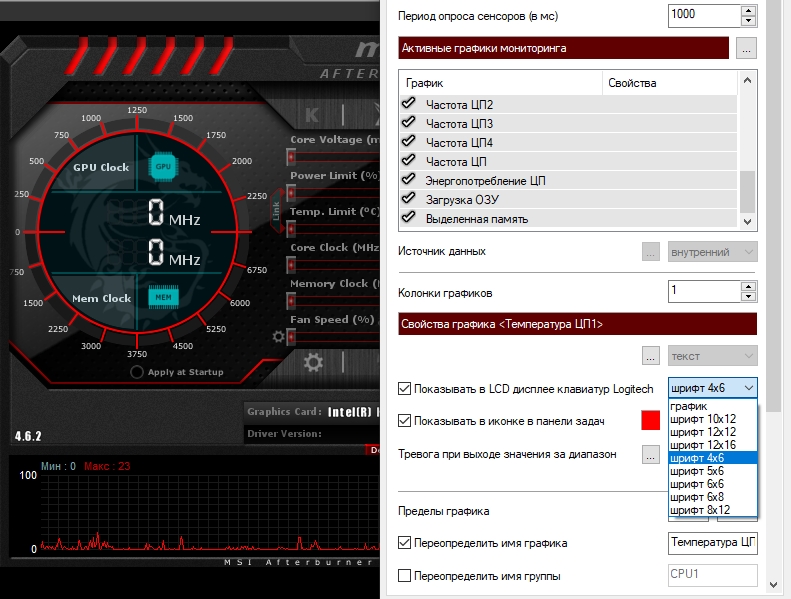The image size is (791, 599).
Task: Click the monitoring graph area in Afterburner
Action: tap(209, 512)
